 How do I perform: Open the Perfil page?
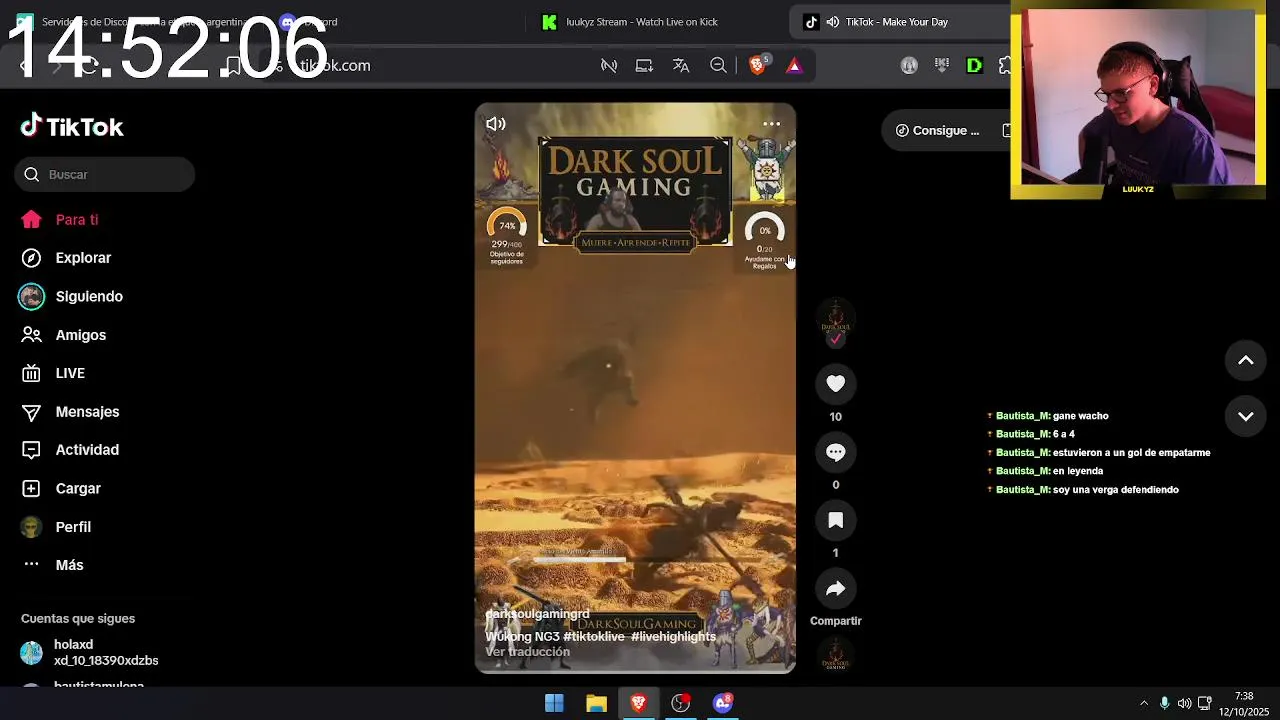57,527
